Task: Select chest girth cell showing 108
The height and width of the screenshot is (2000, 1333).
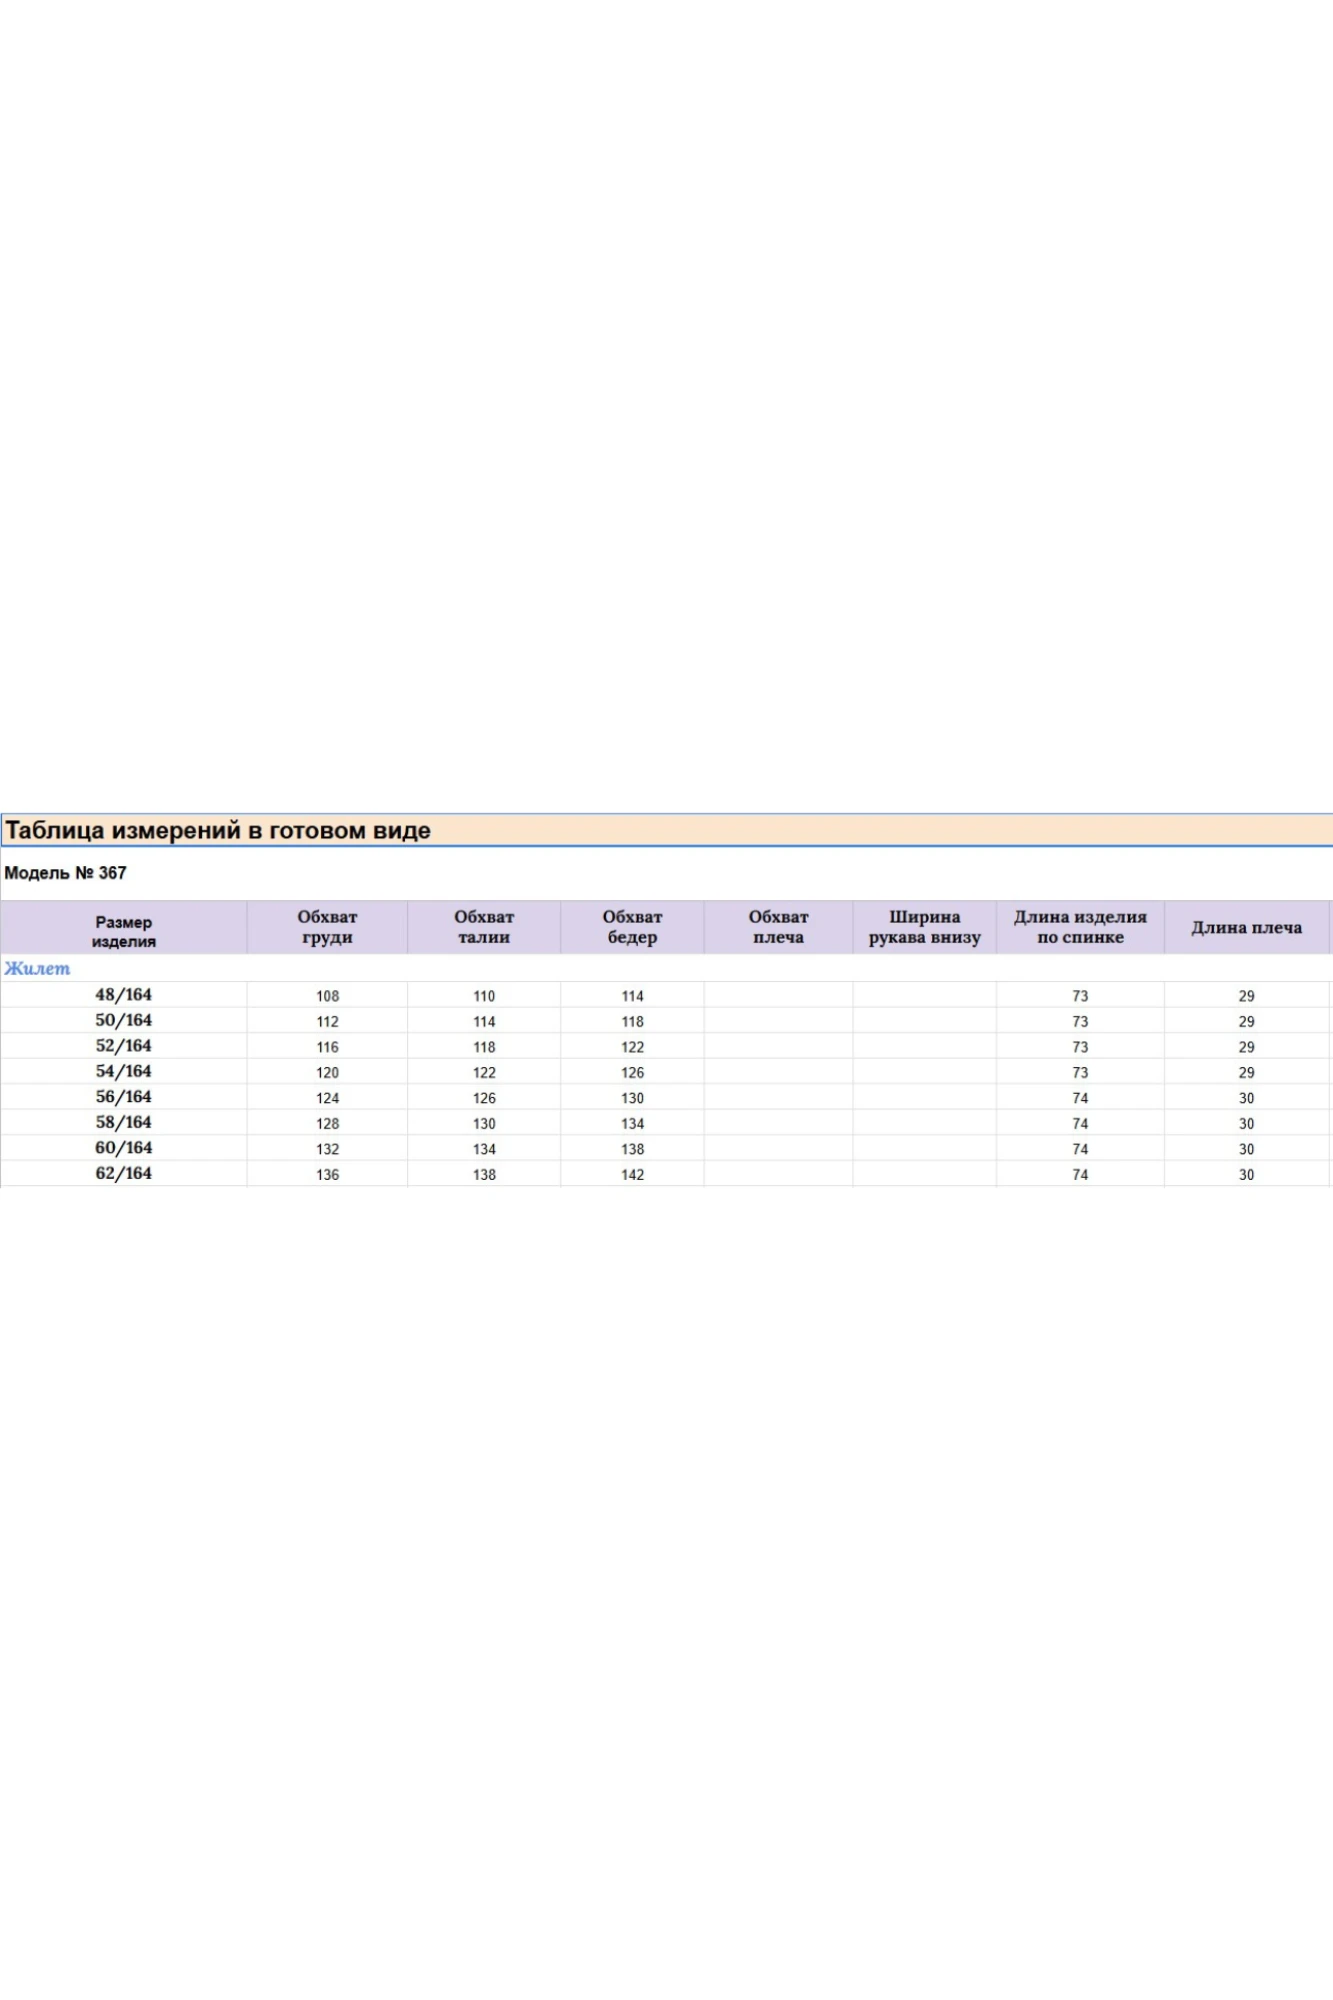Action: (328, 996)
